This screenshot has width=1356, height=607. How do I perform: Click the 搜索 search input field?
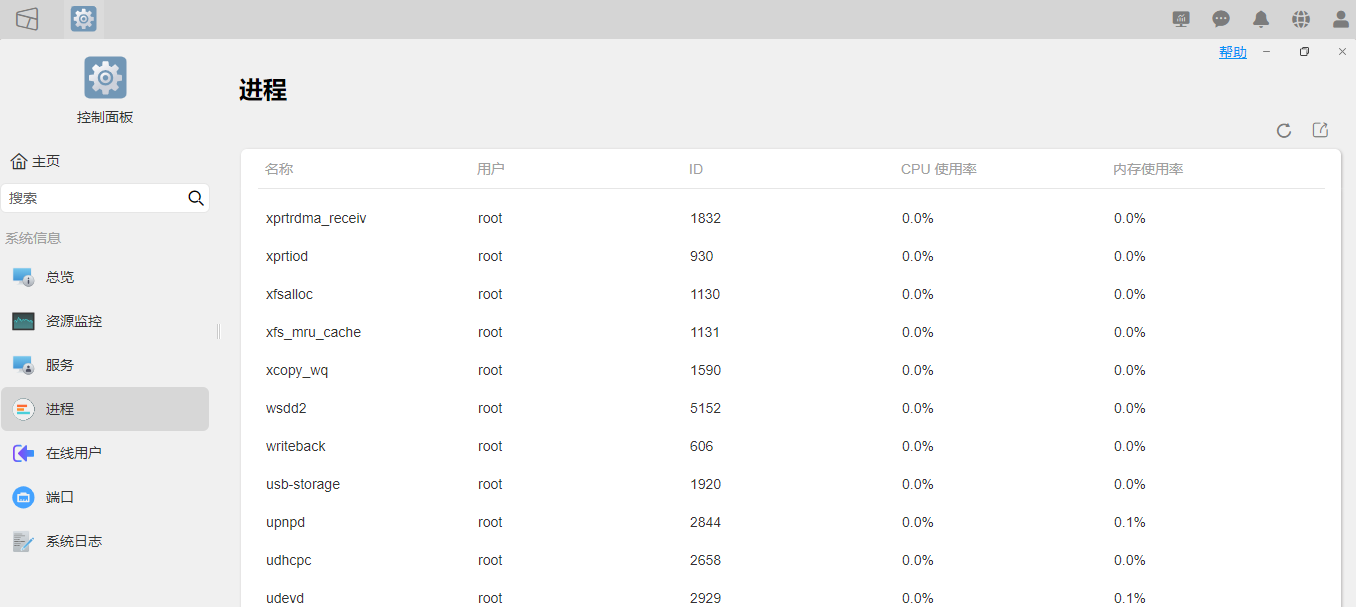95,198
